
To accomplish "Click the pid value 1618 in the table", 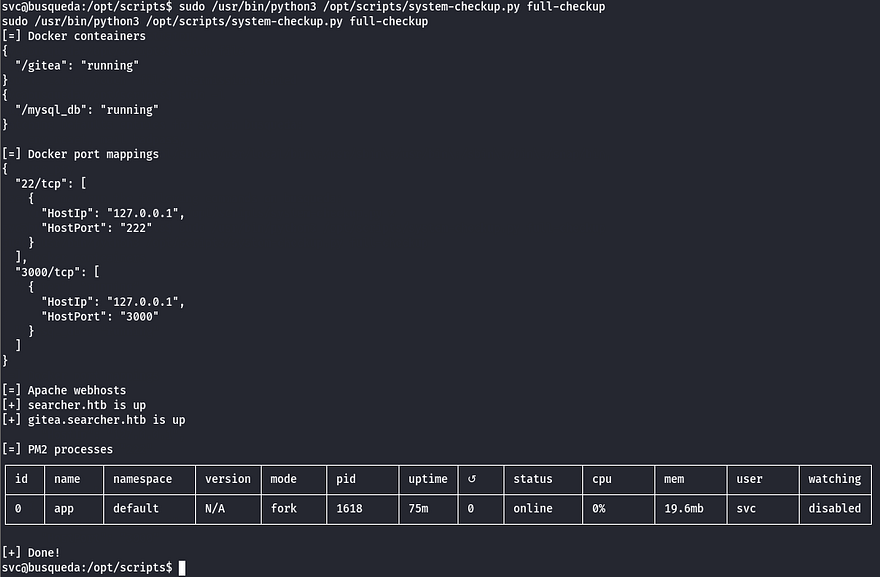I will pyautogui.click(x=349, y=508).
